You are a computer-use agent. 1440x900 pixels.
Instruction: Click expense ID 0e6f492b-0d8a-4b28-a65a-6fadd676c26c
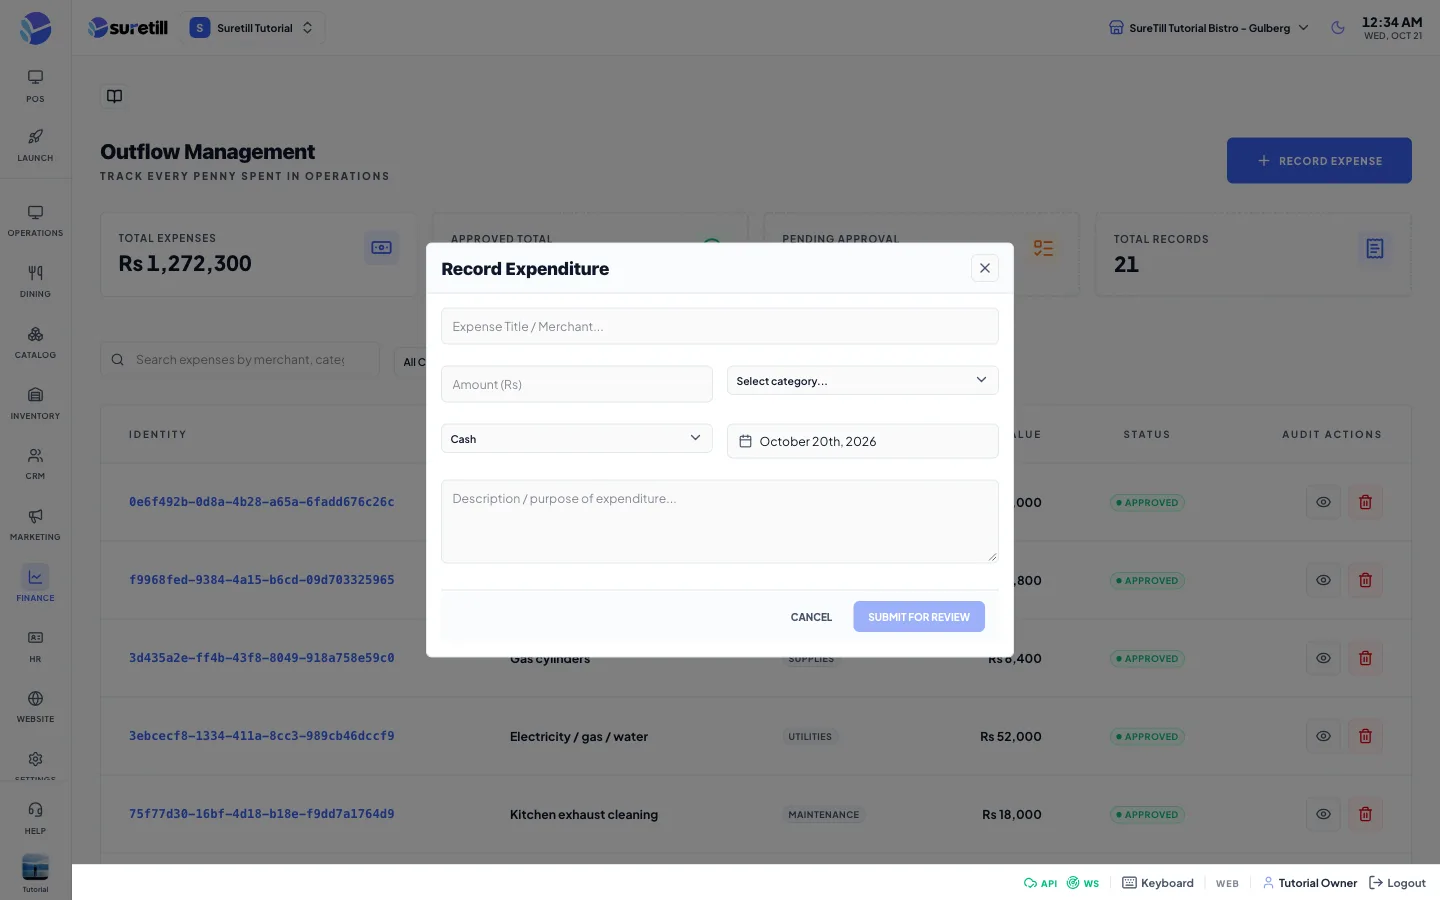click(x=261, y=502)
